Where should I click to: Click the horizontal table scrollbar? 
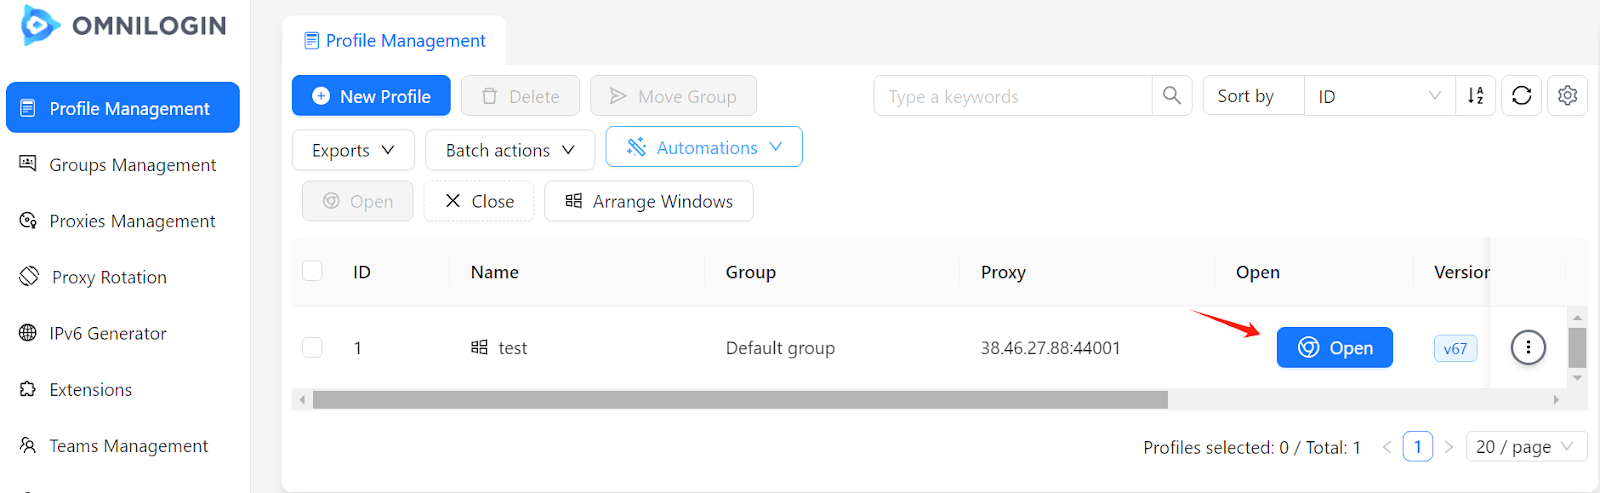(740, 400)
